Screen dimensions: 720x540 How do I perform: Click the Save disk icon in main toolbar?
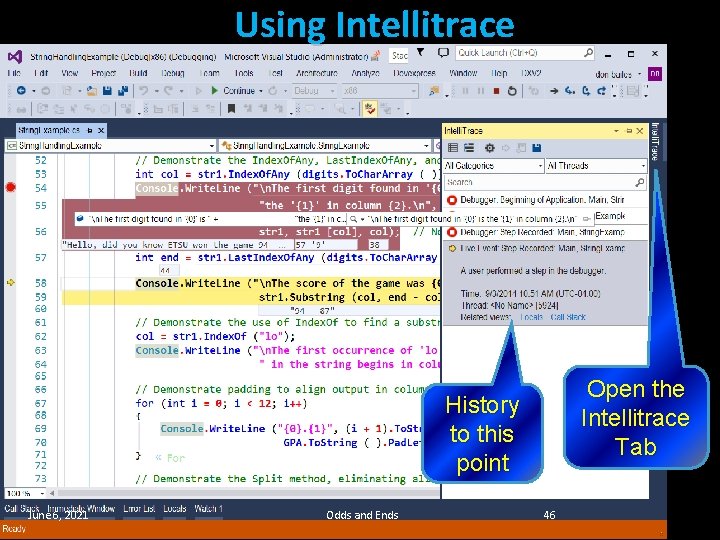coord(107,91)
